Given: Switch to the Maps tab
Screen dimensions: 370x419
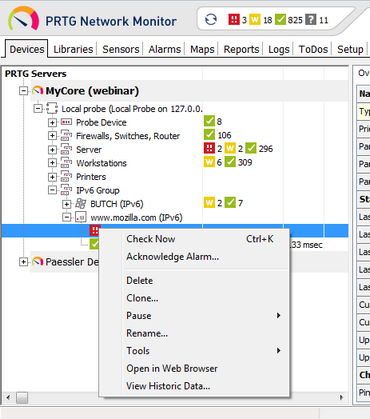Looking at the screenshot, I should pyautogui.click(x=202, y=49).
